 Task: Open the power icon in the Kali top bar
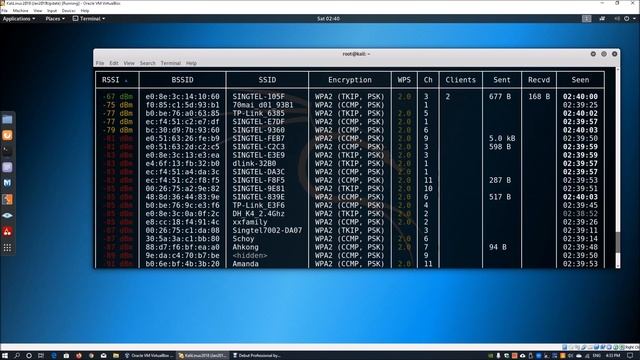(627, 19)
